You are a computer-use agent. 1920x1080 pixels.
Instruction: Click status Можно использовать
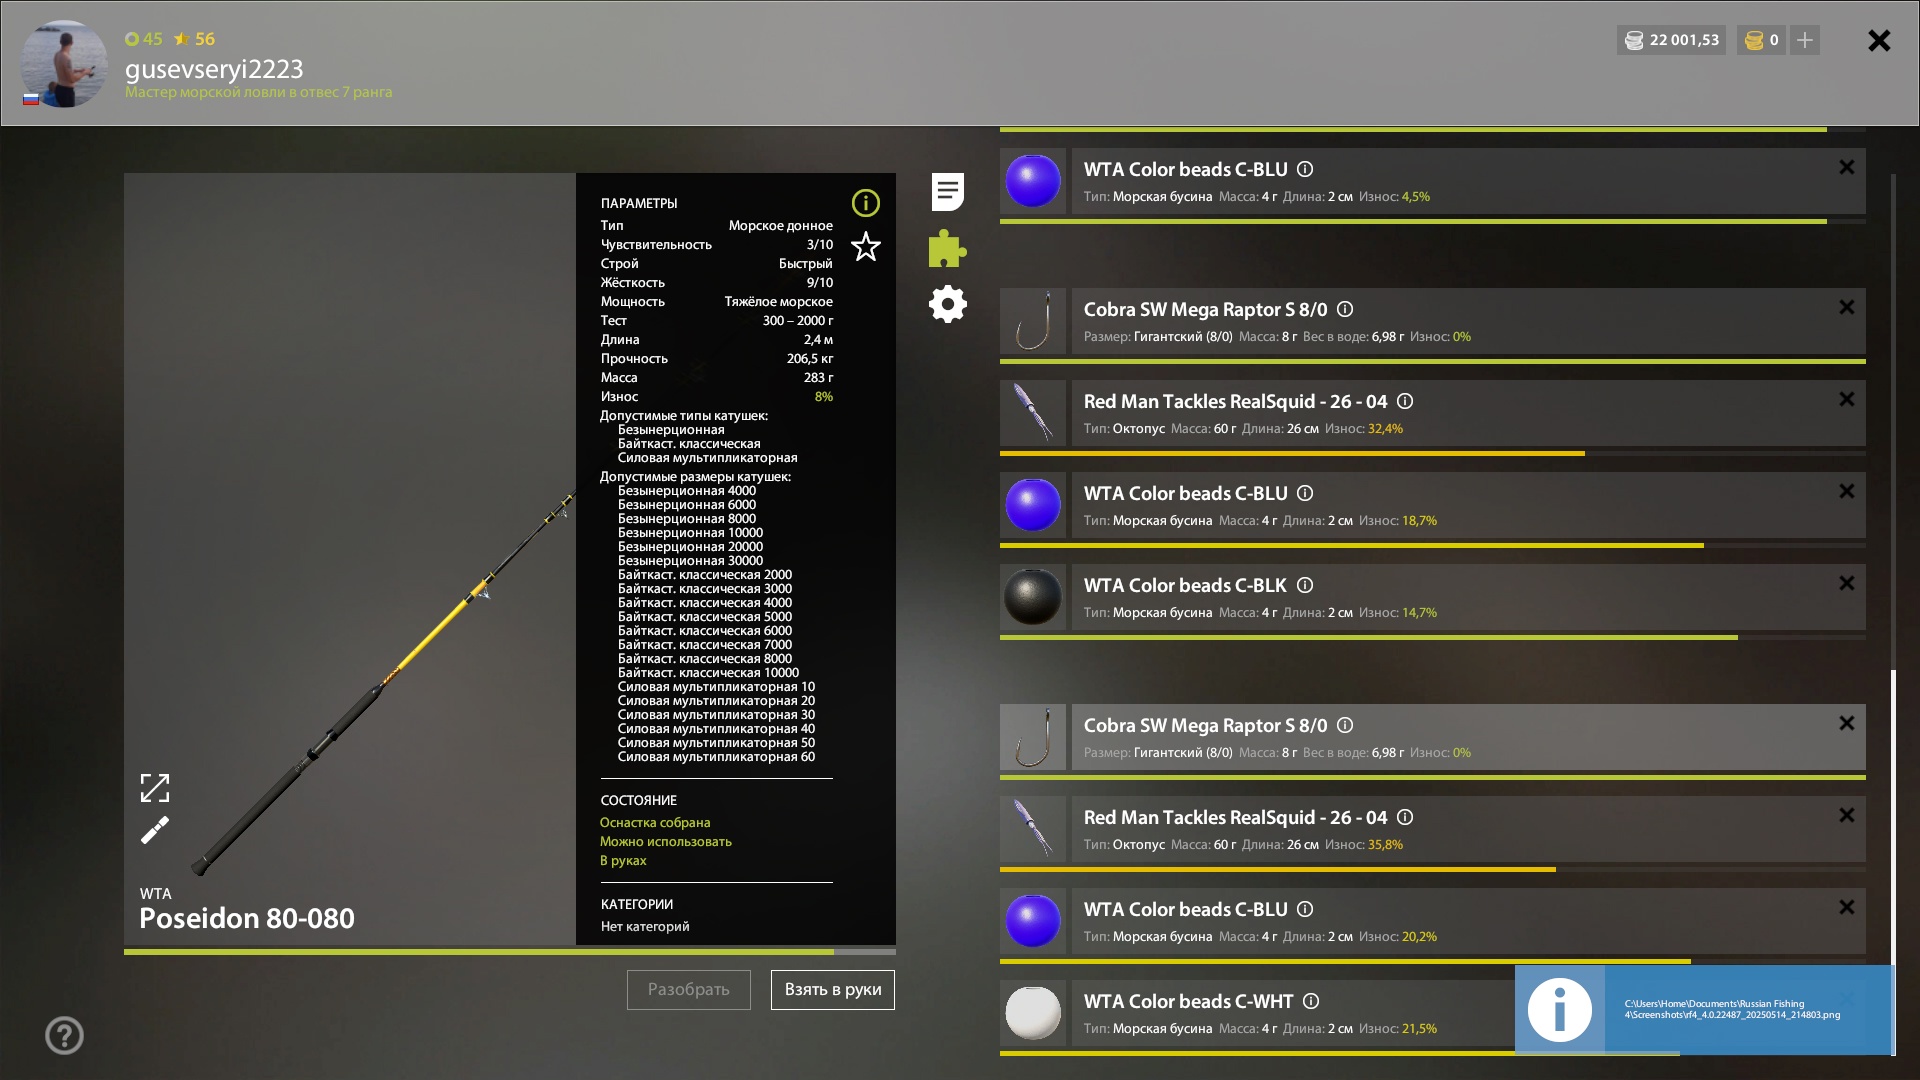pos(666,841)
